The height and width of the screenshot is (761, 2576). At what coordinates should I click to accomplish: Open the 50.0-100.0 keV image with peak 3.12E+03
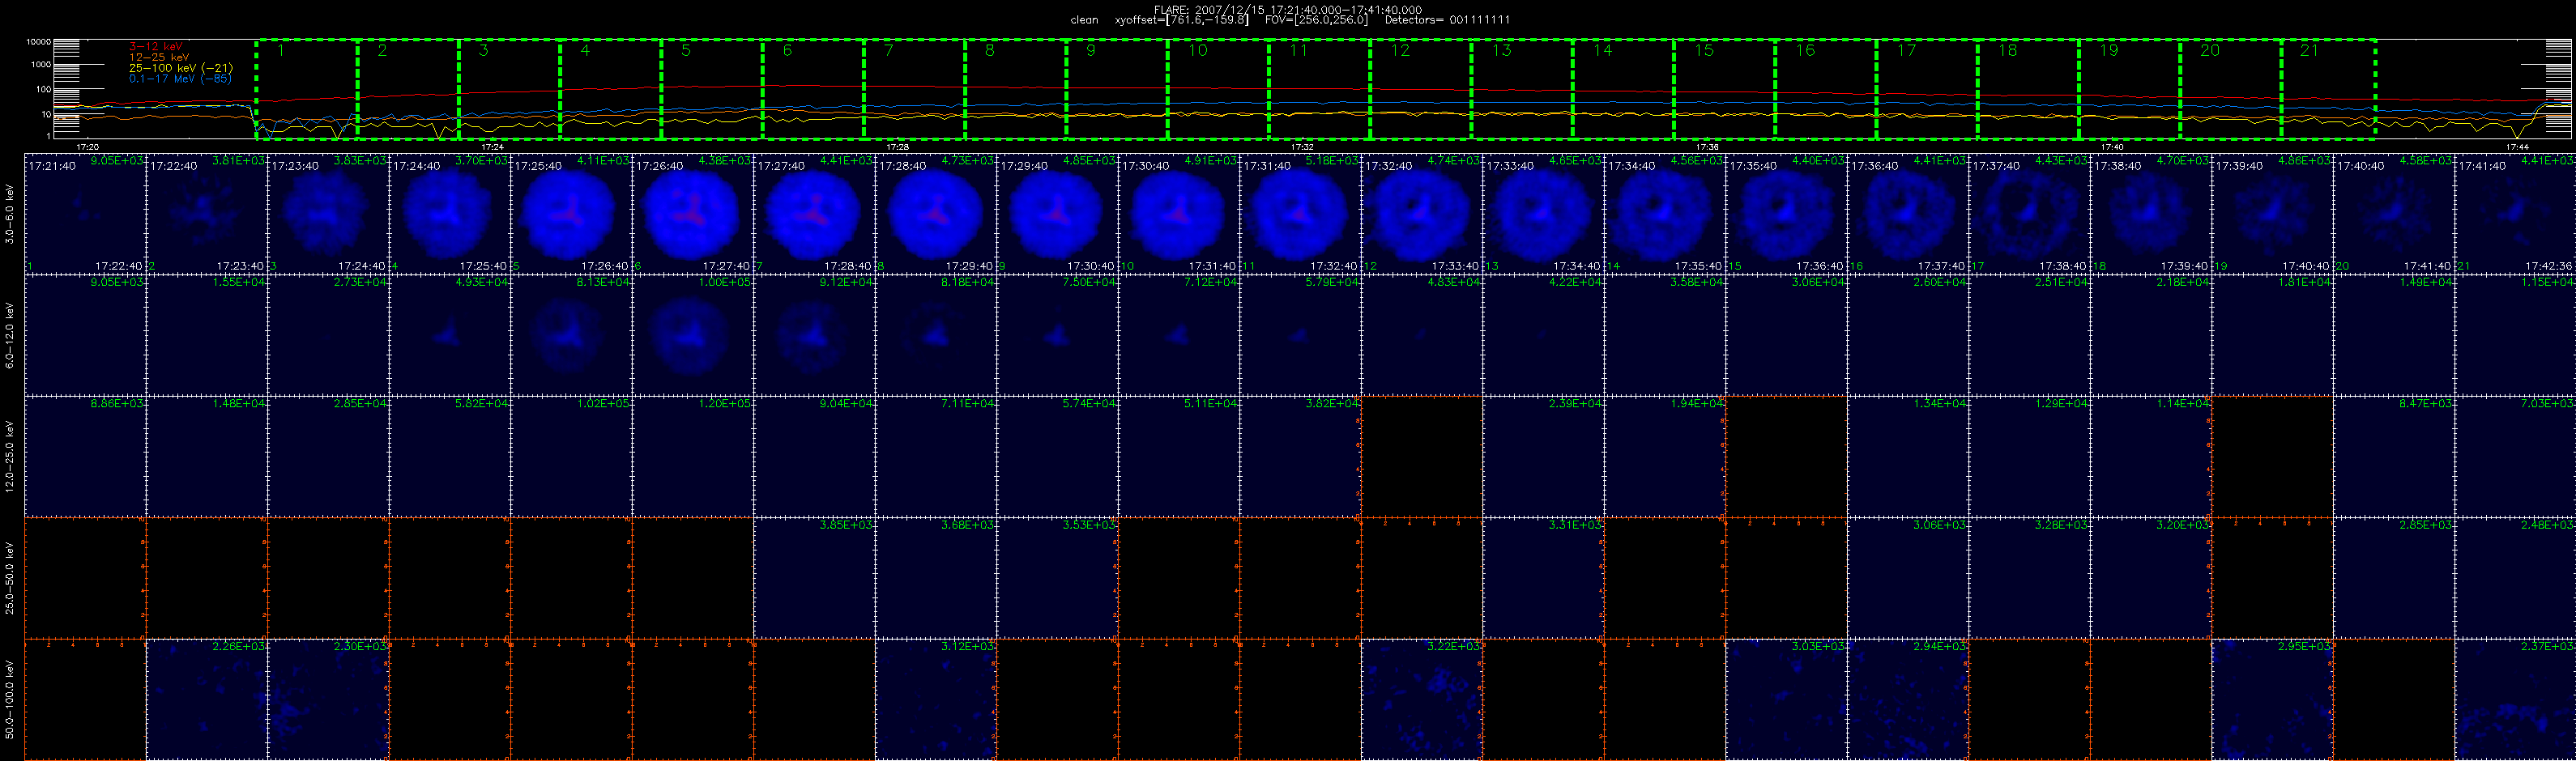936,700
